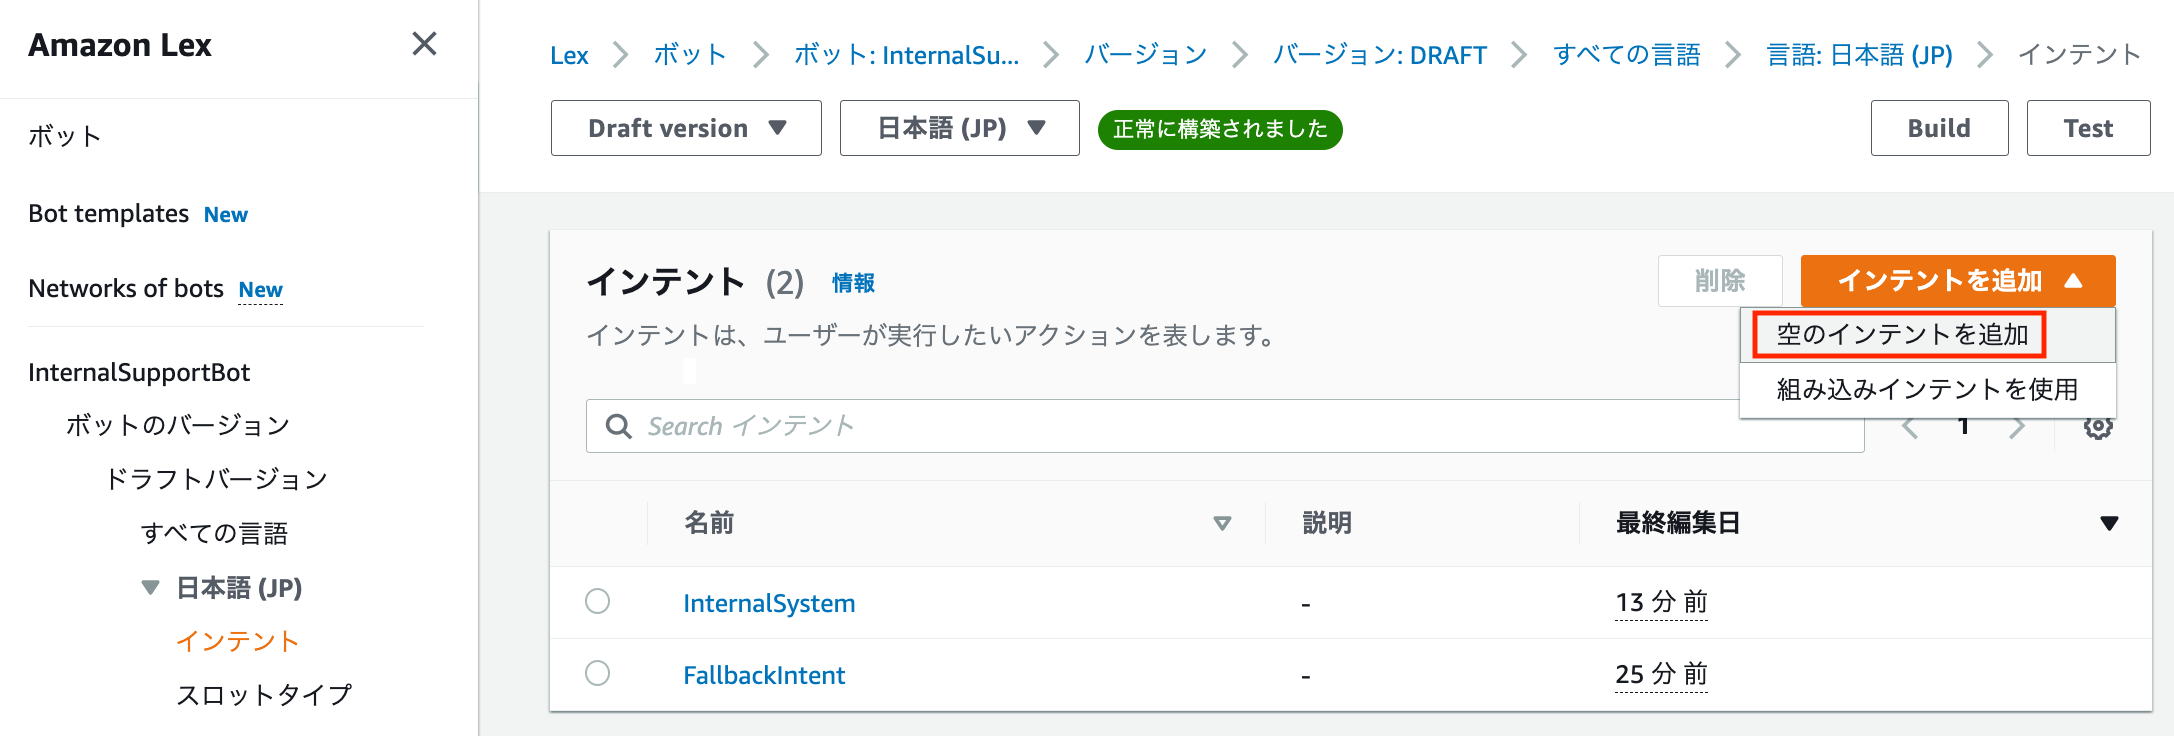
Task: Select the FallbackIntent radio button
Action: click(598, 673)
